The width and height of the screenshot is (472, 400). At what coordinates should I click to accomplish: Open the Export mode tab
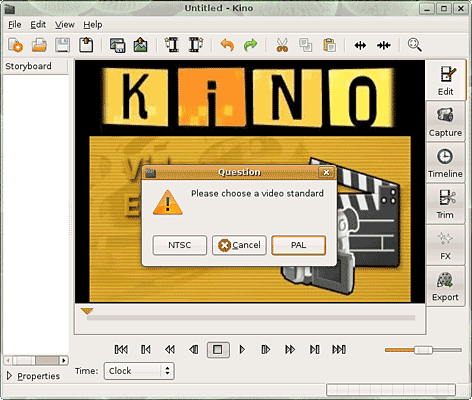click(x=445, y=286)
